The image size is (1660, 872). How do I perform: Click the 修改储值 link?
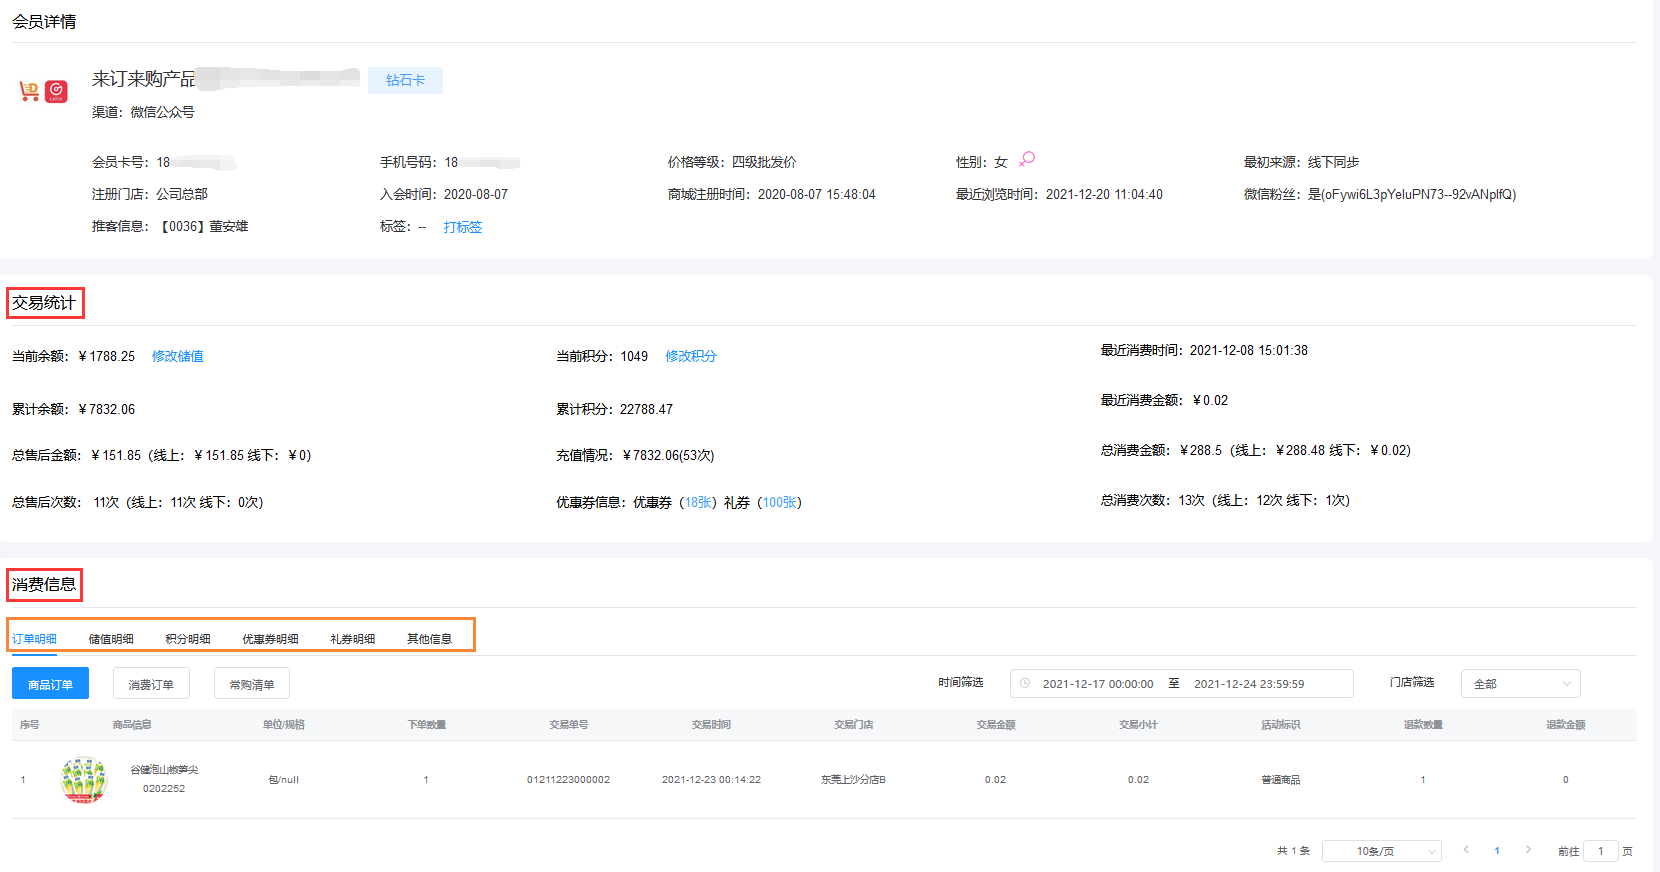point(178,357)
